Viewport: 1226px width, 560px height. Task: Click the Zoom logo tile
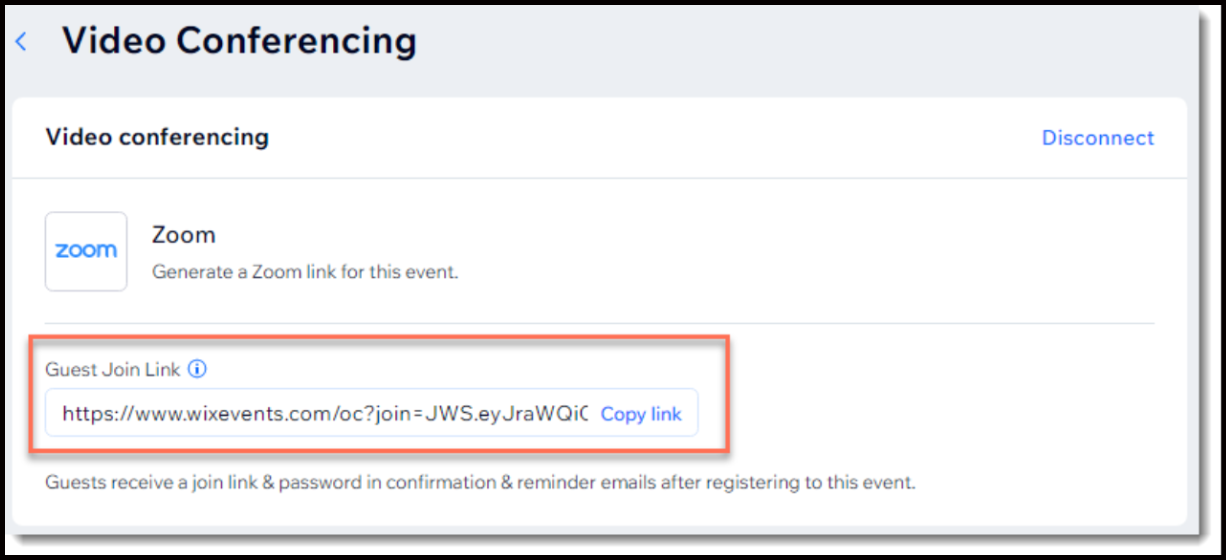coord(86,251)
